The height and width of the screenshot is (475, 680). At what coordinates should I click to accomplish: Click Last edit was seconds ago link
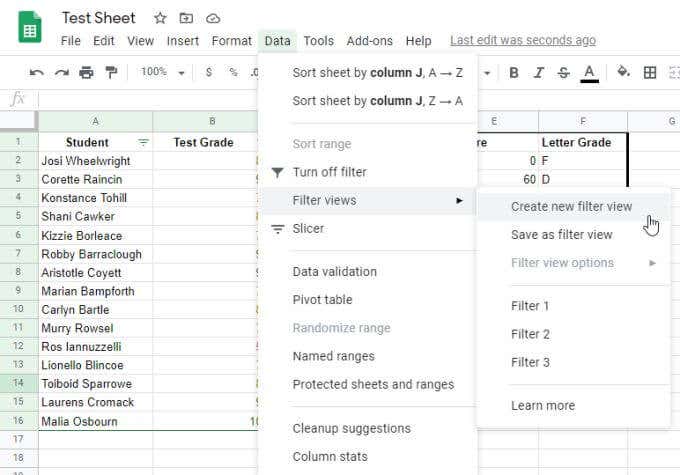[522, 41]
